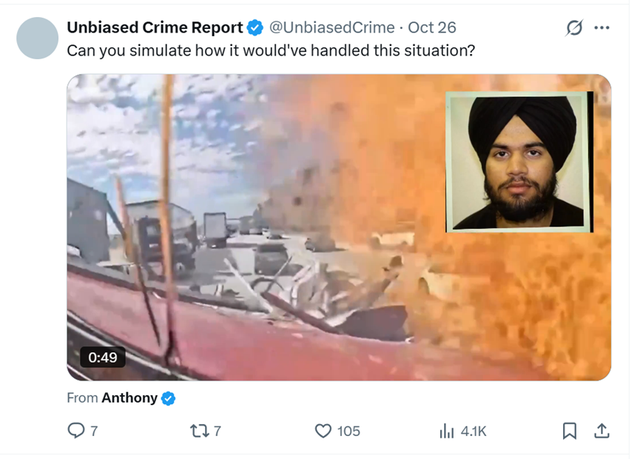Open video source Anthony's profile

click(129, 398)
